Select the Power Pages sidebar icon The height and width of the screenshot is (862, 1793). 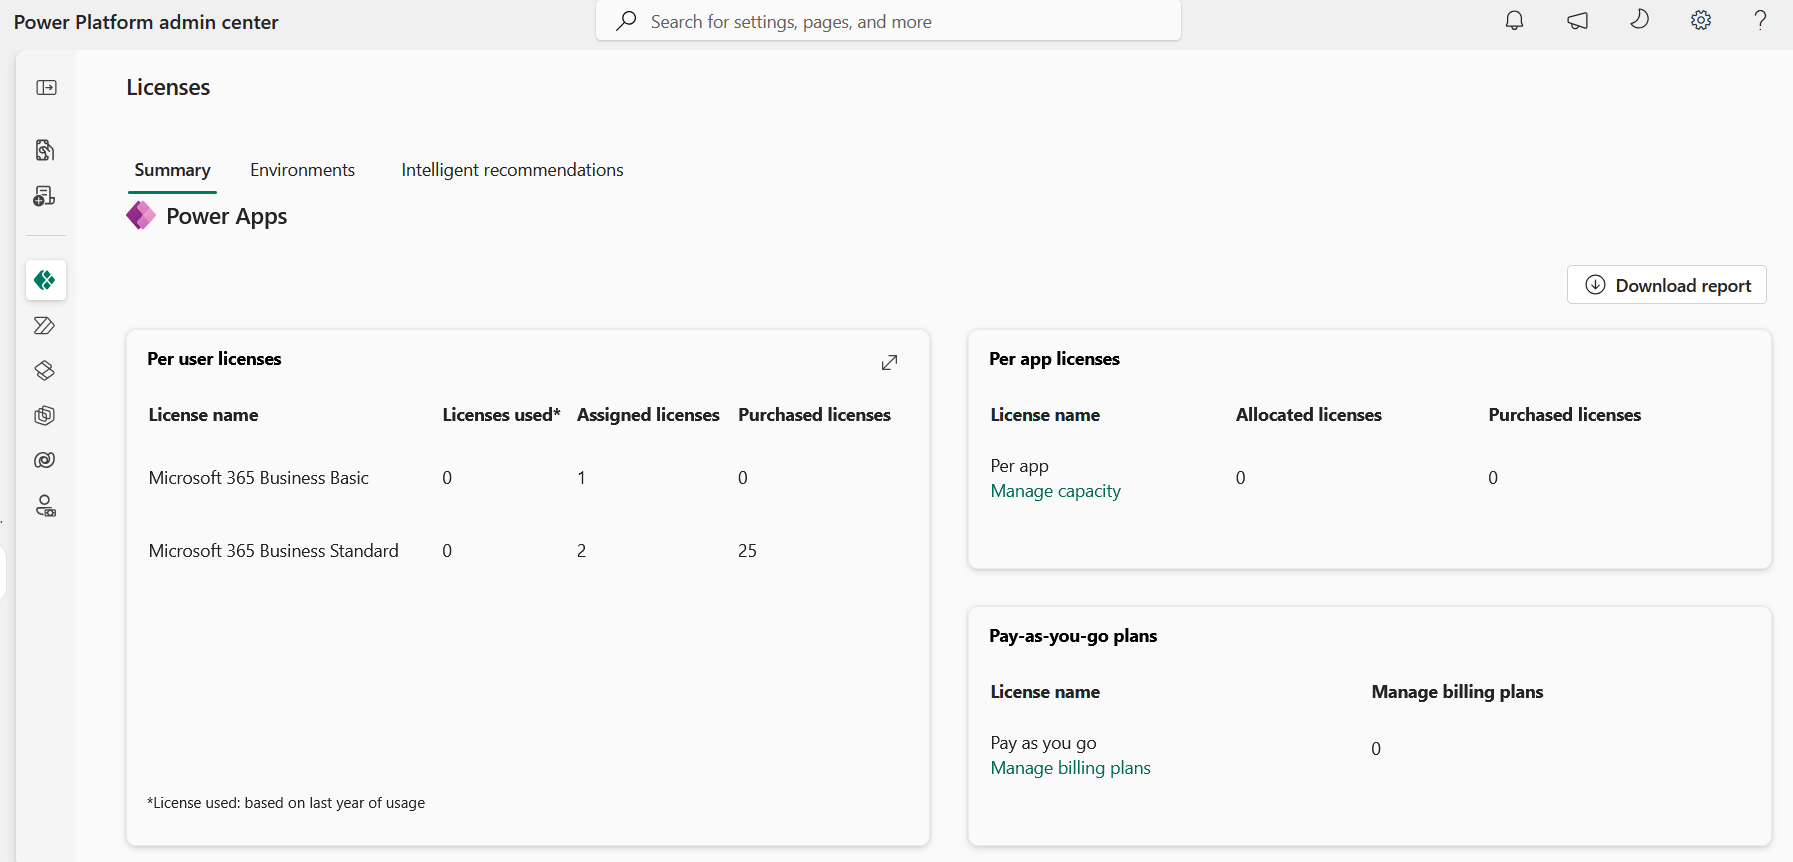click(x=45, y=371)
